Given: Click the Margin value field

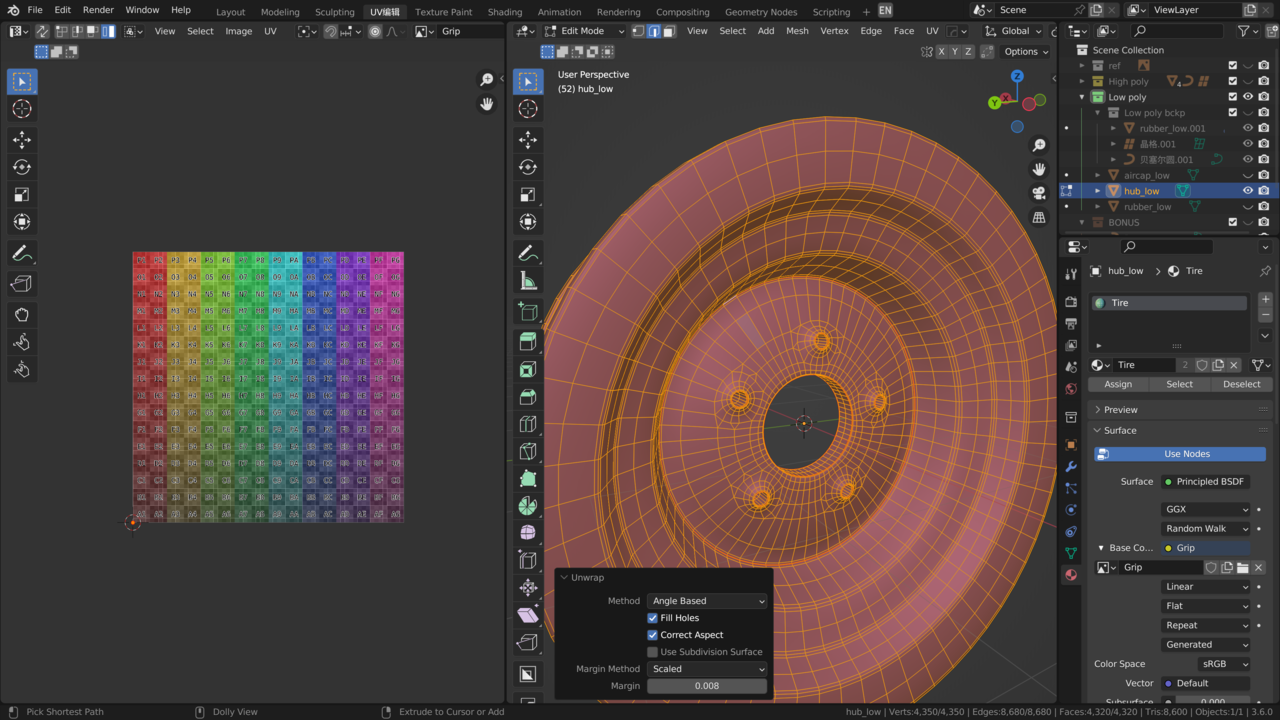Looking at the screenshot, I should (x=707, y=686).
